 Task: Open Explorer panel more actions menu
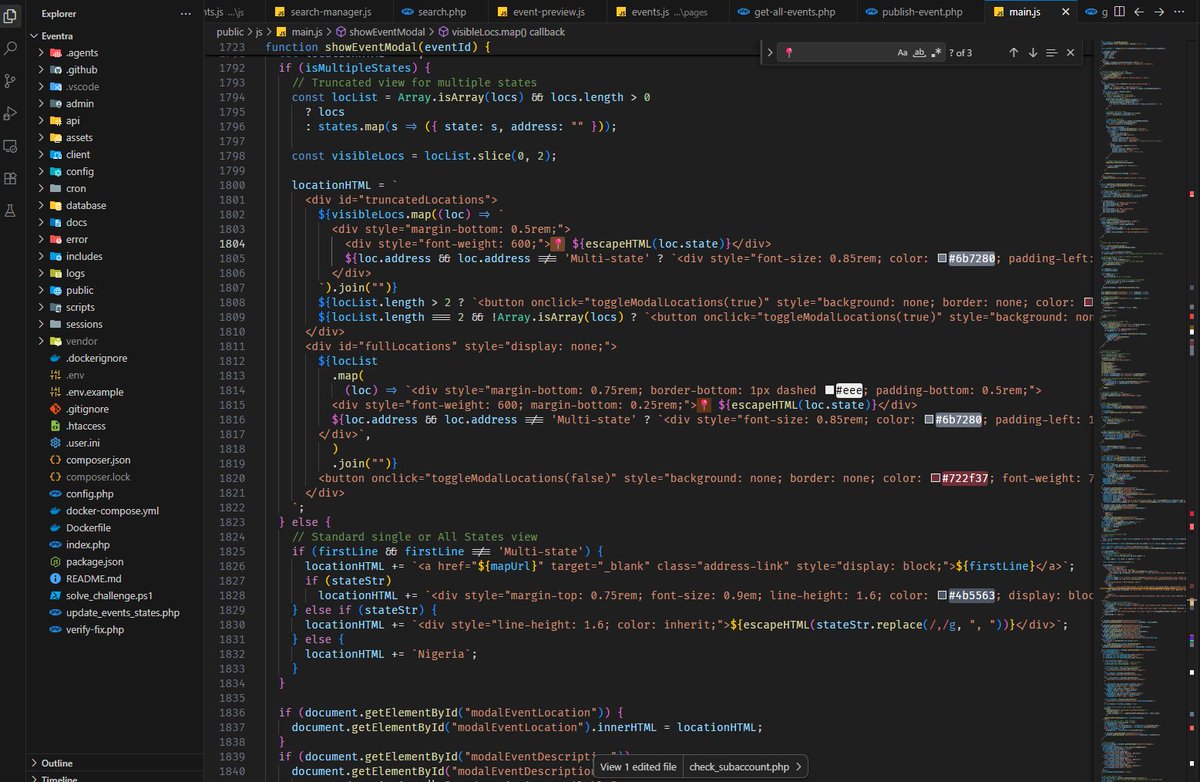coord(185,14)
